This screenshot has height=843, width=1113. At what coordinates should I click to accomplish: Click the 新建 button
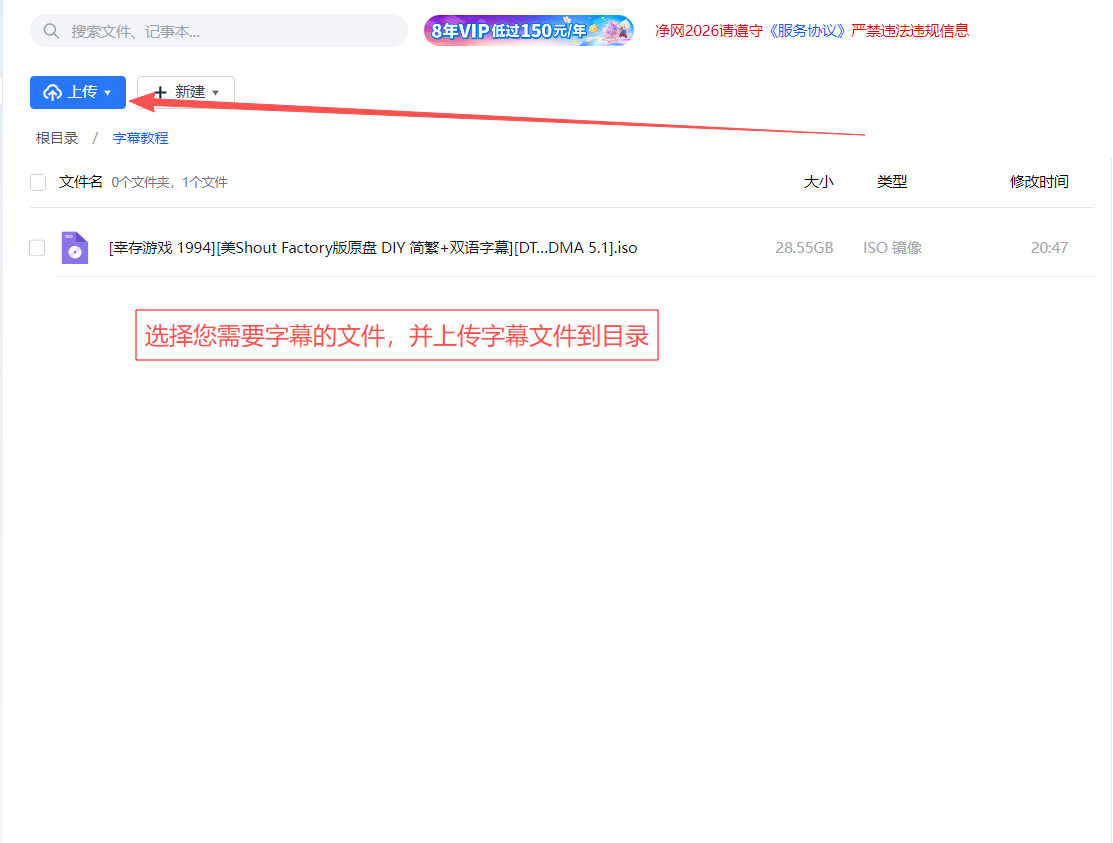[186, 92]
